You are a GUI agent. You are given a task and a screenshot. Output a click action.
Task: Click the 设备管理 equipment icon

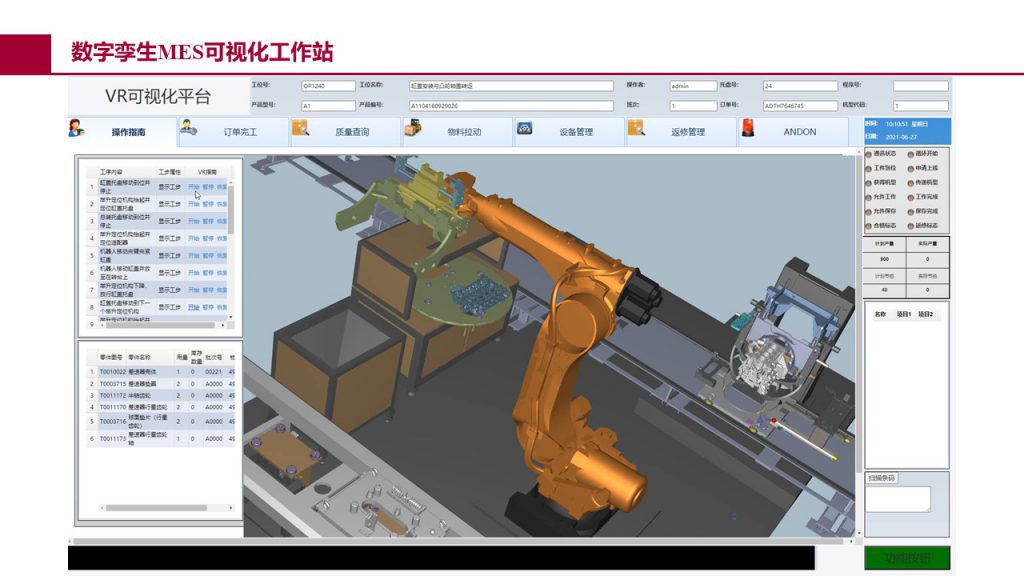[524, 128]
